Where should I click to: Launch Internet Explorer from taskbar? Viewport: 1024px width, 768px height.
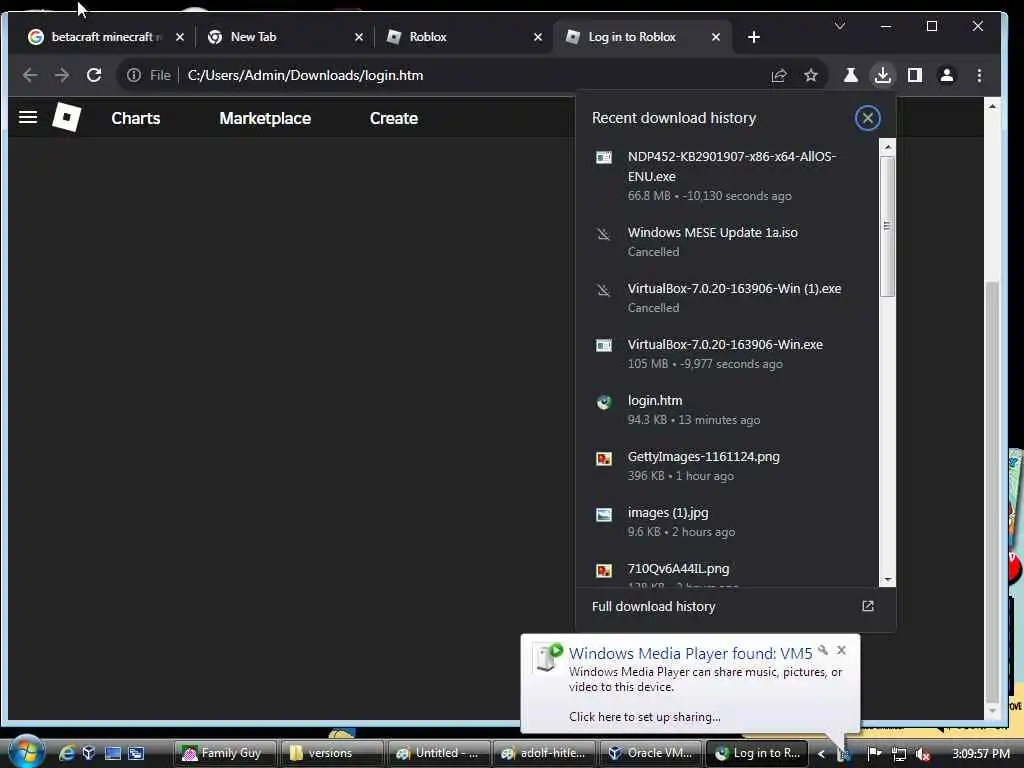point(67,754)
